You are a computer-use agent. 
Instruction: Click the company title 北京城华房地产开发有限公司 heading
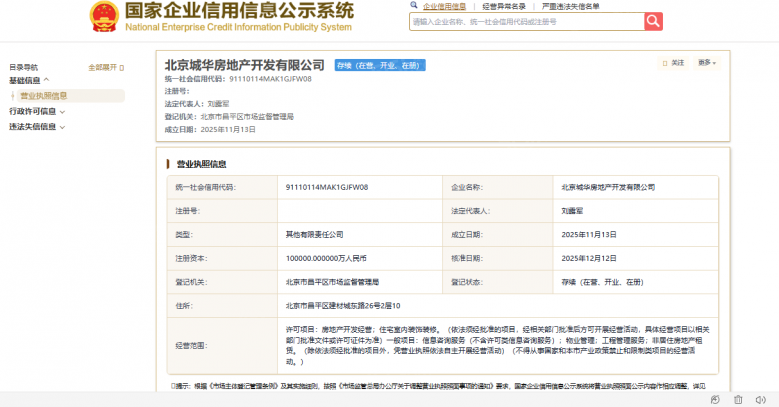(244, 65)
